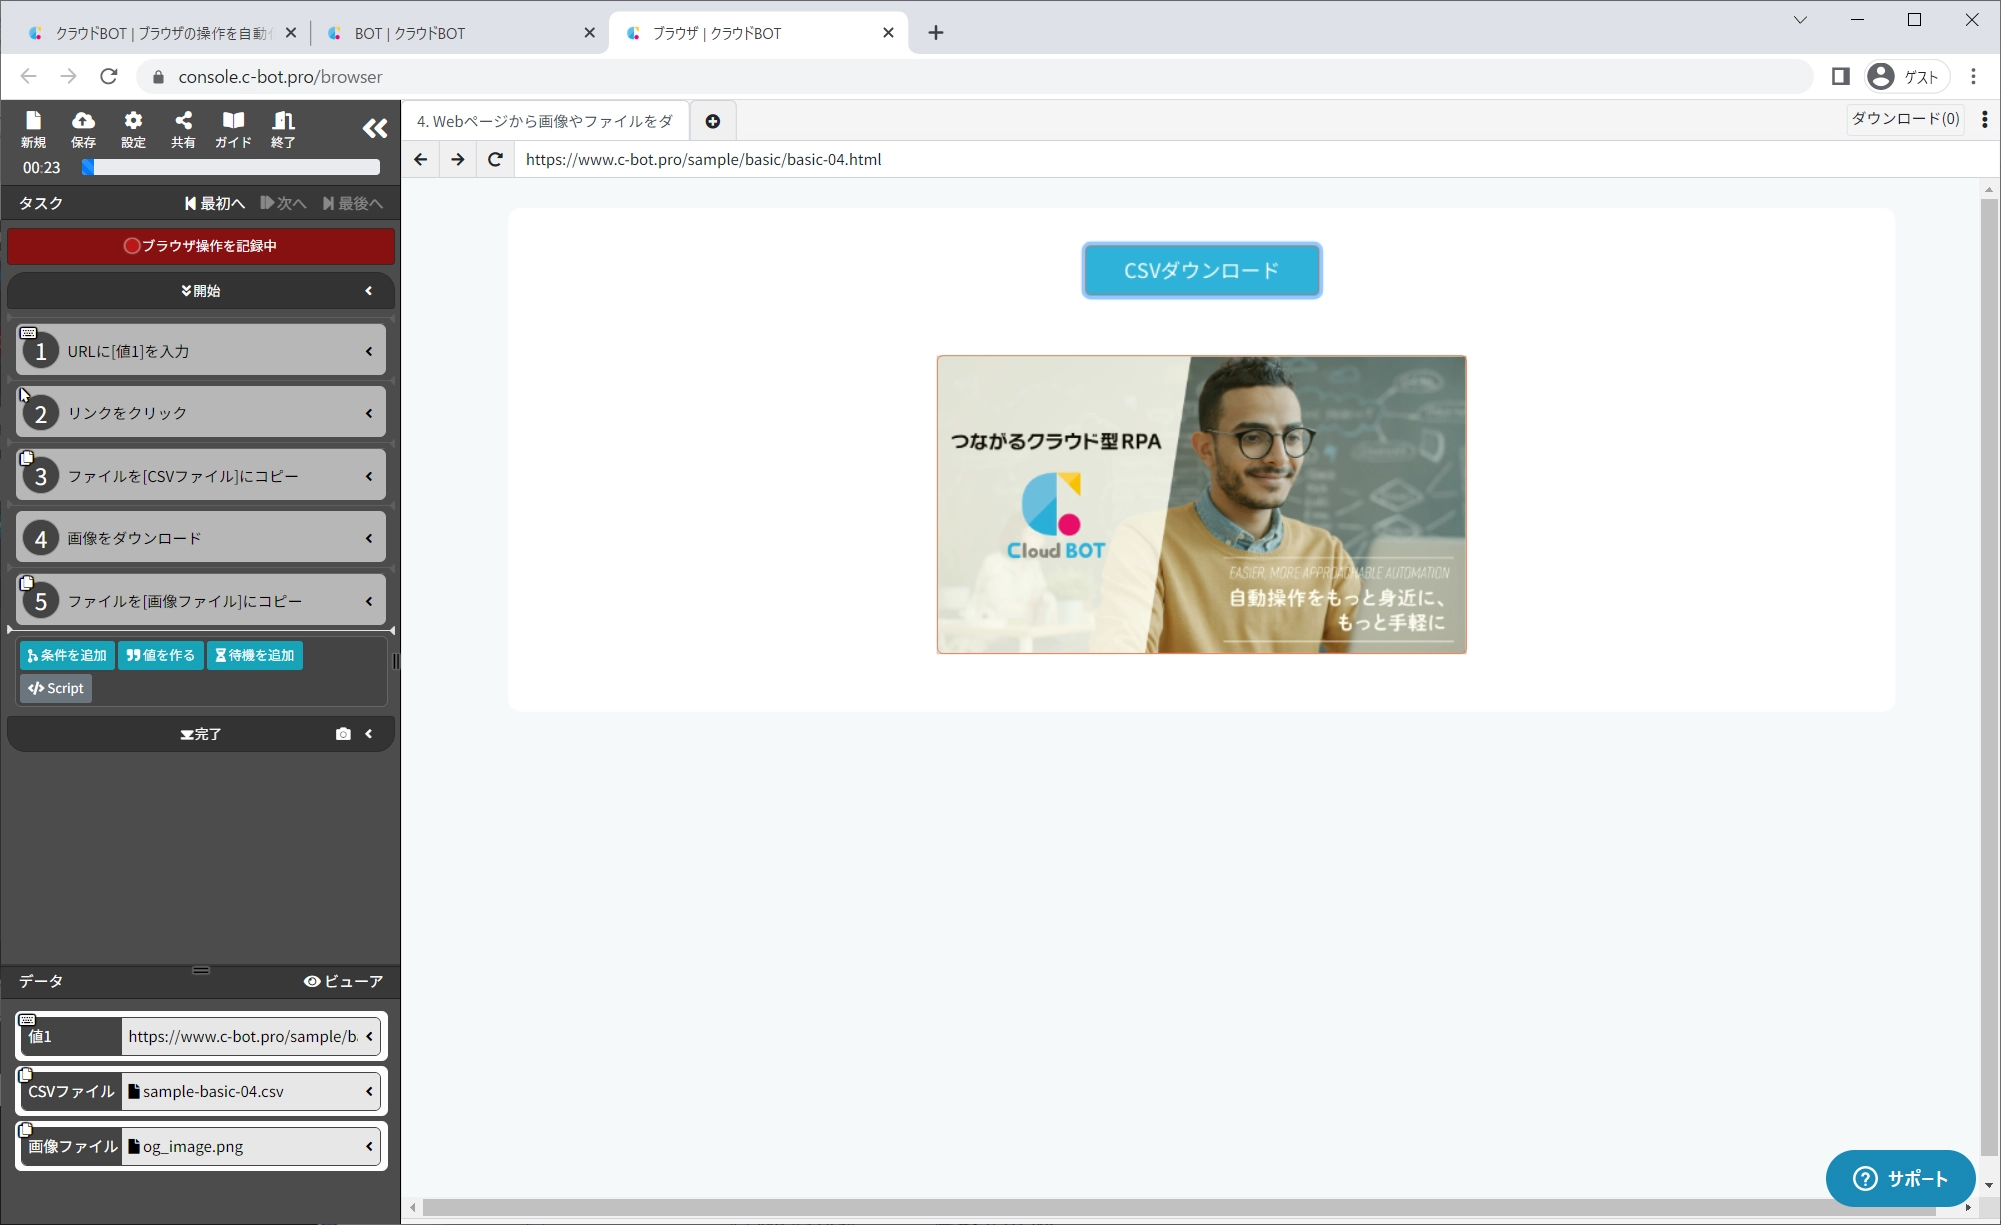Click the CSVダウンロード button
This screenshot has height=1225, width=2001.
[x=1201, y=271]
